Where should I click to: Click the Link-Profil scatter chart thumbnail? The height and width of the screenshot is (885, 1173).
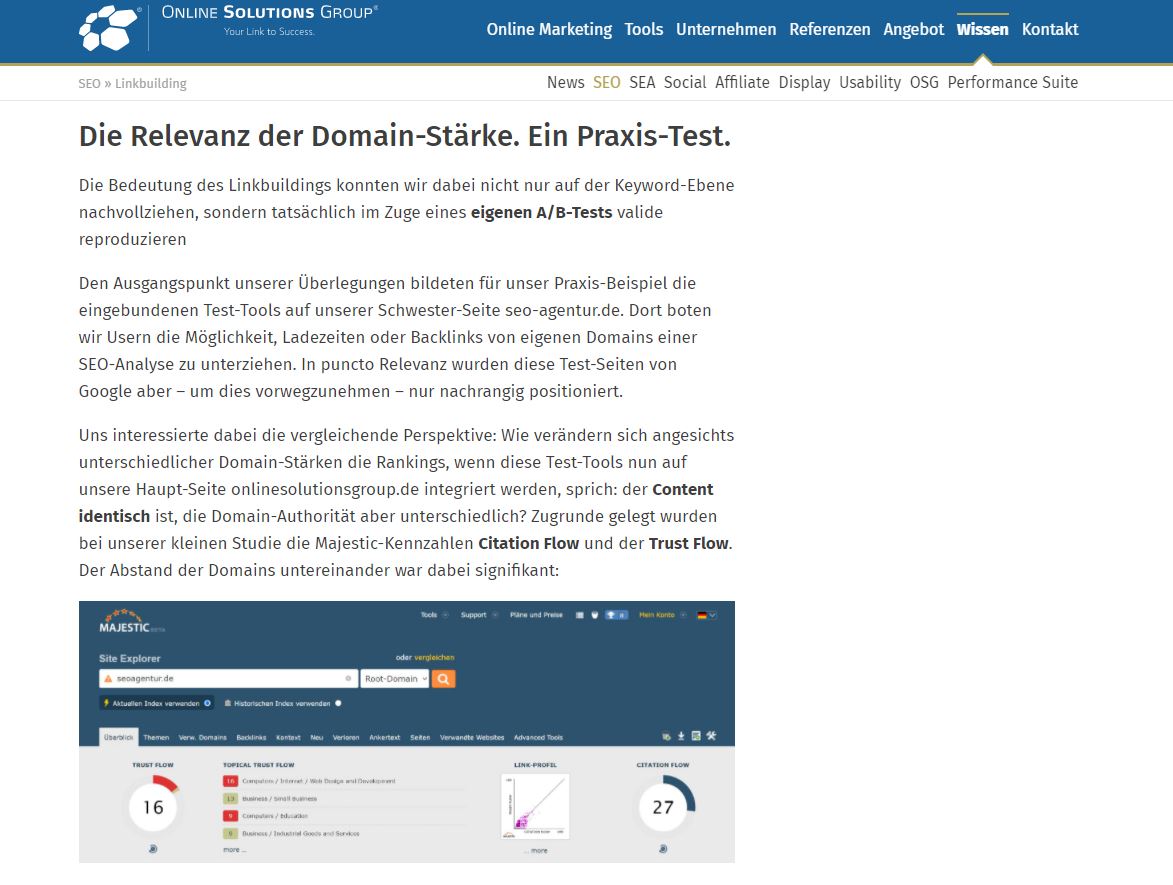coord(535,806)
